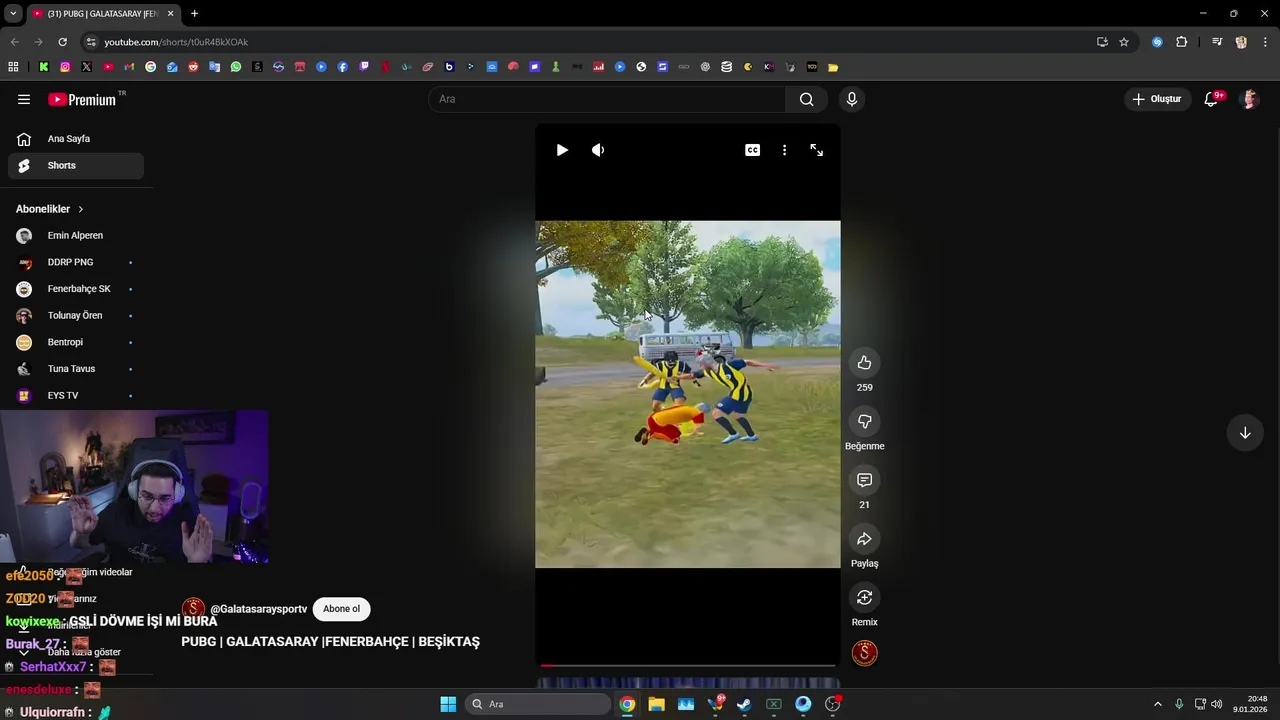Select Shorts in the sidebar

(76, 165)
